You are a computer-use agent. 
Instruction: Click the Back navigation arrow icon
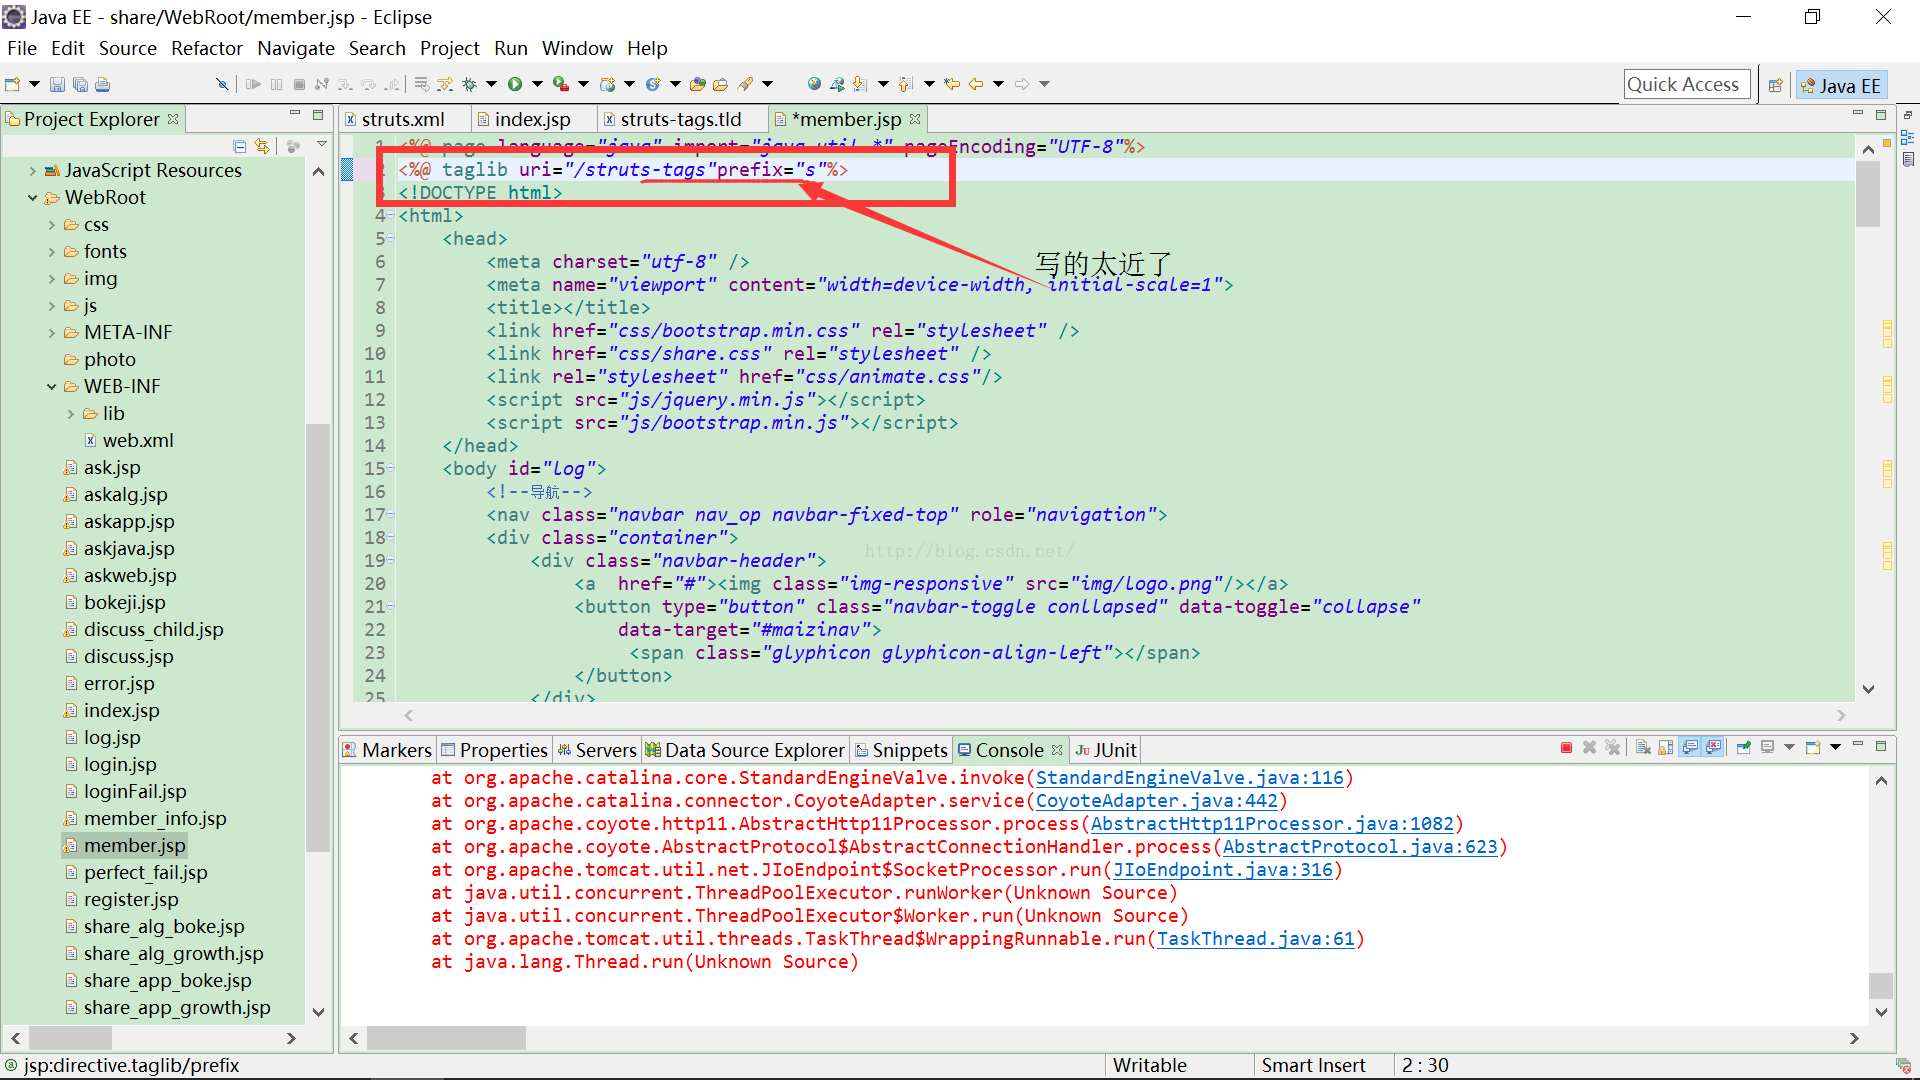[976, 84]
